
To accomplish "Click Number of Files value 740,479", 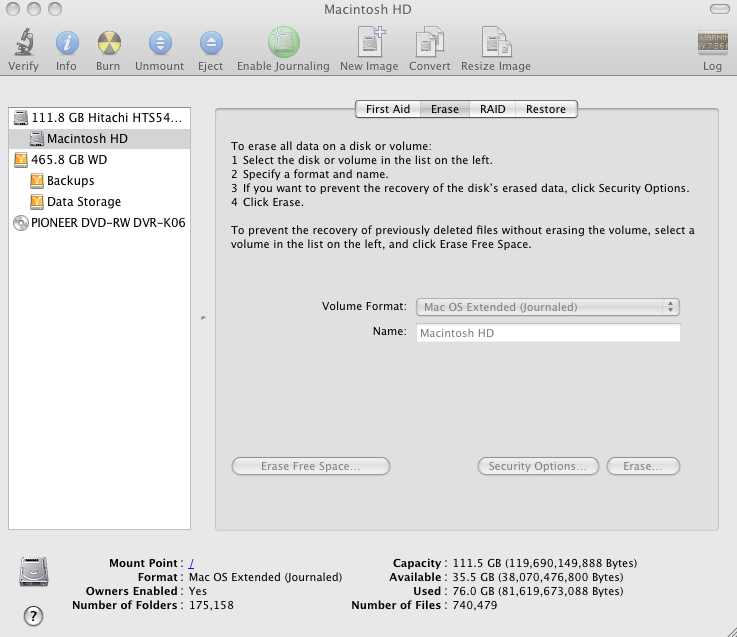I will pos(475,606).
